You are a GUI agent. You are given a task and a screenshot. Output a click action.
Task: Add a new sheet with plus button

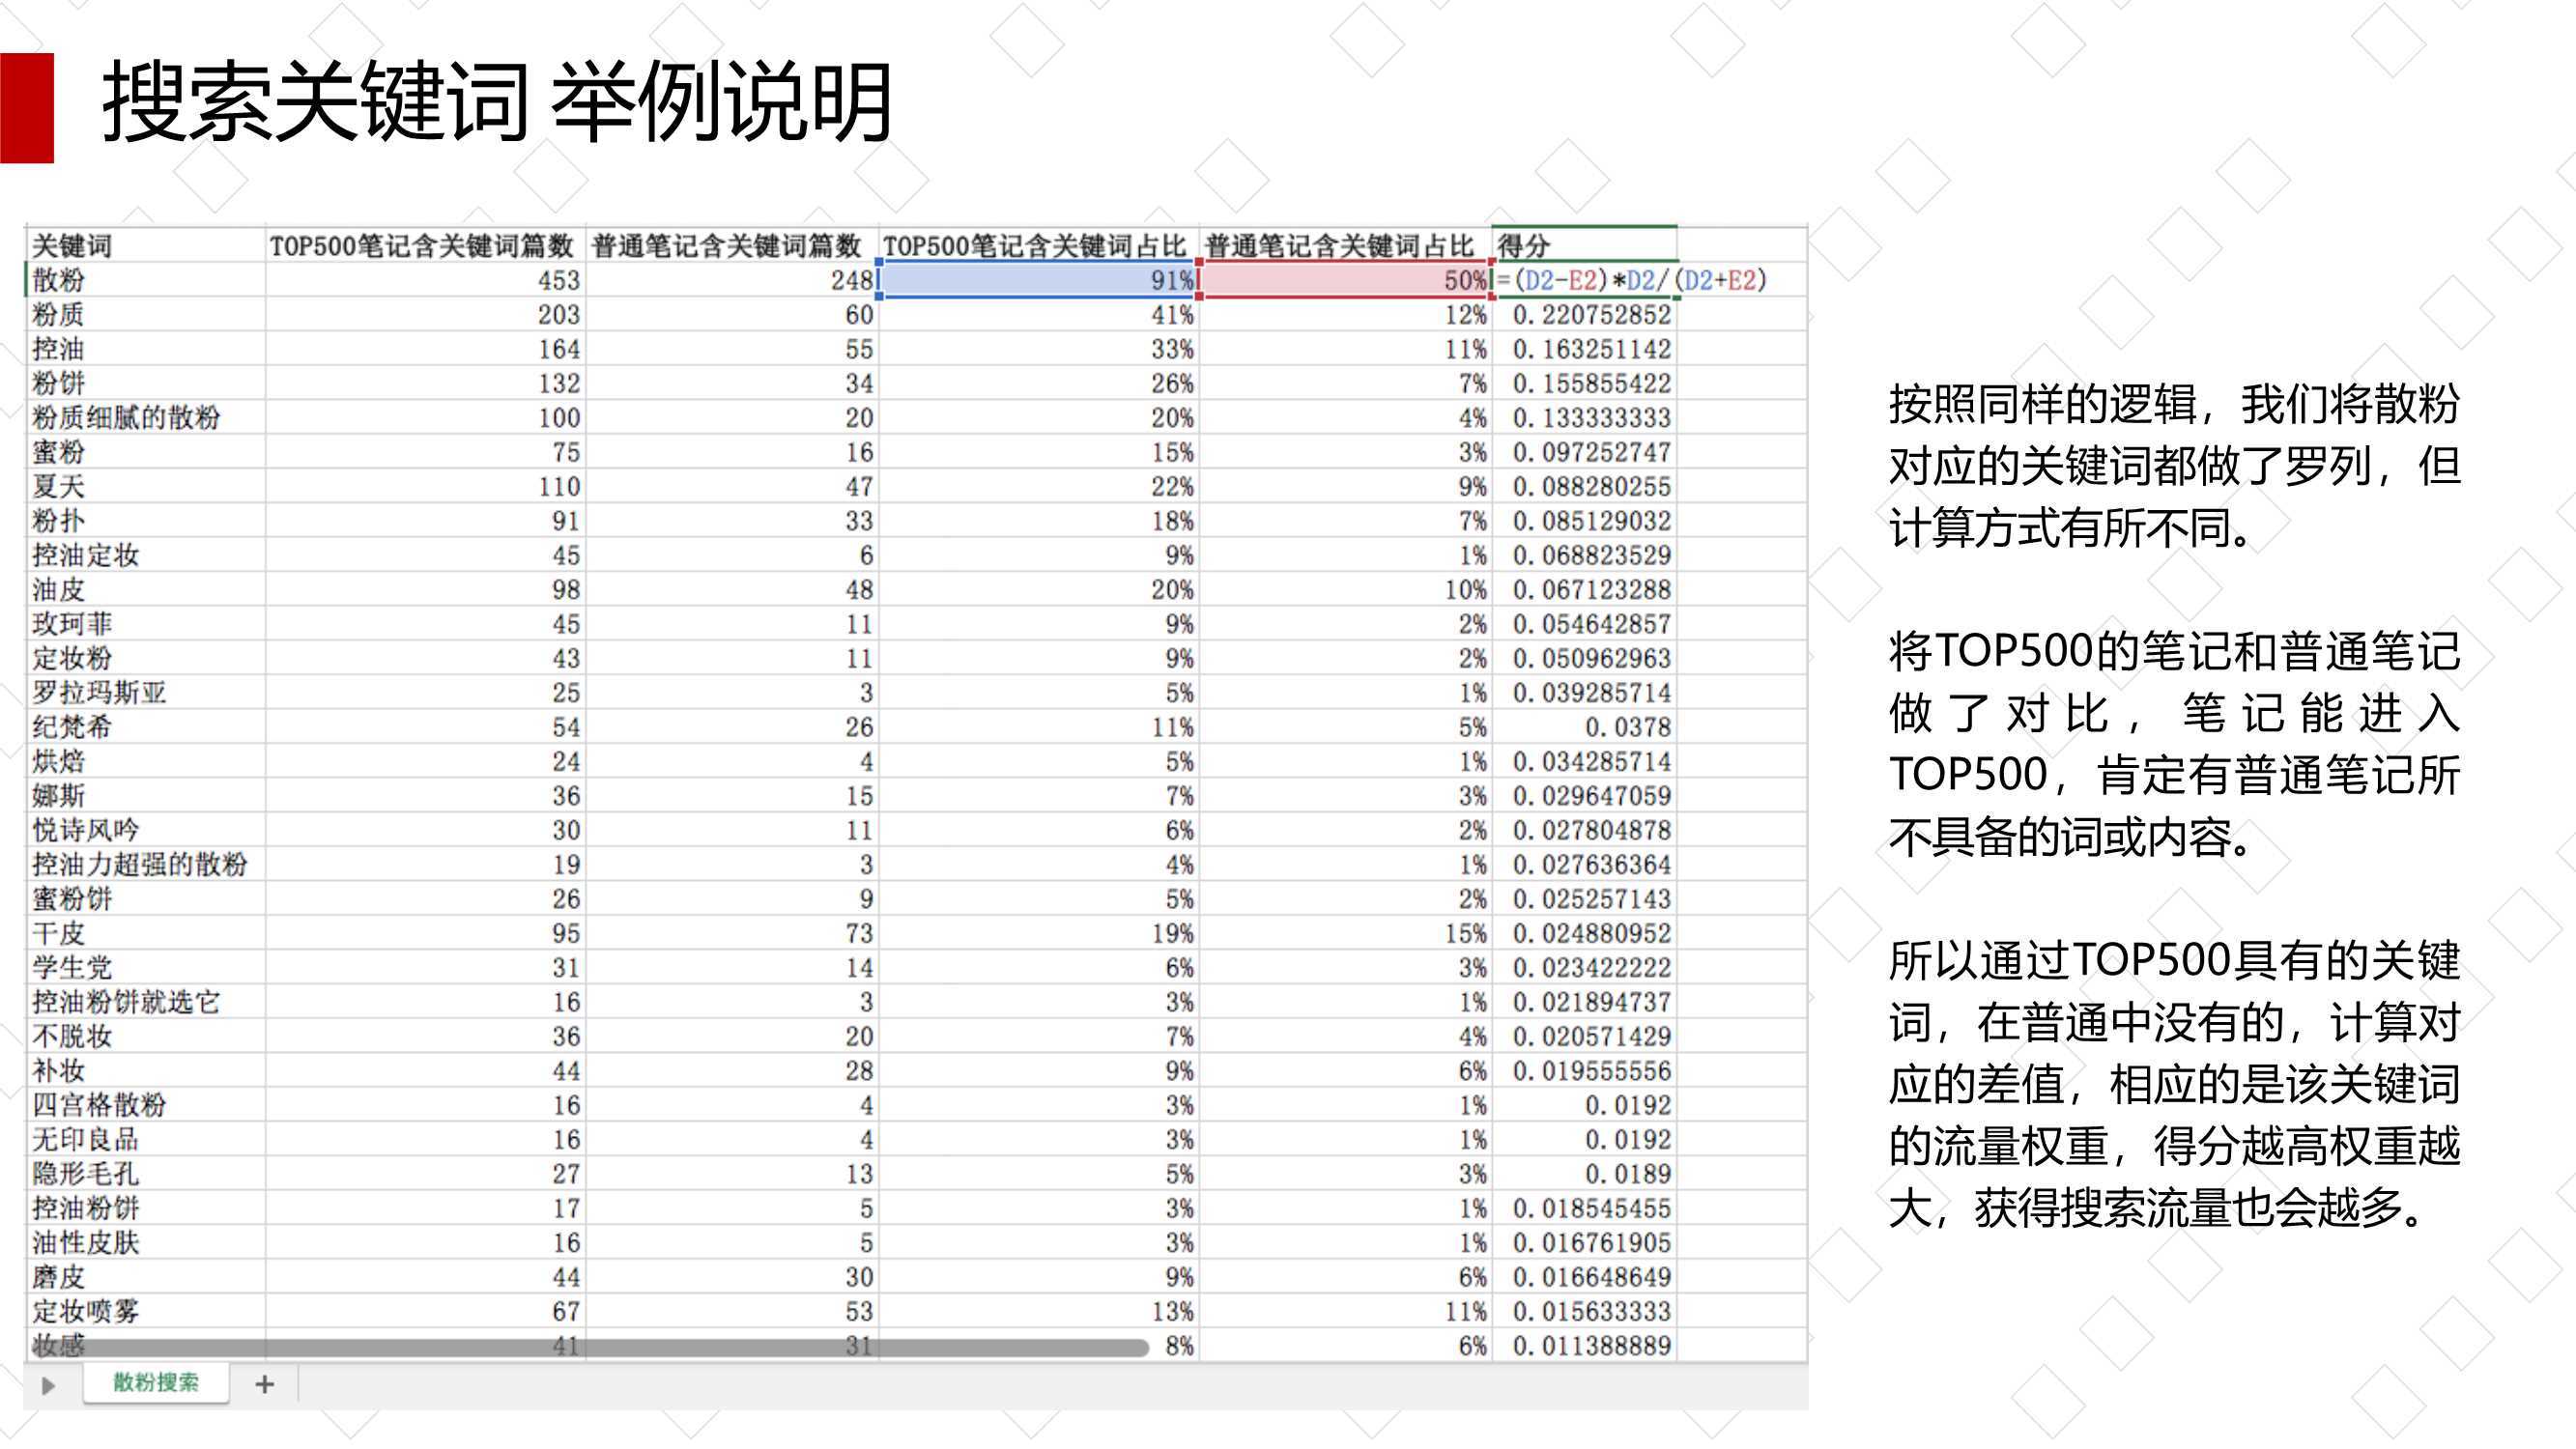pyautogui.click(x=265, y=1384)
